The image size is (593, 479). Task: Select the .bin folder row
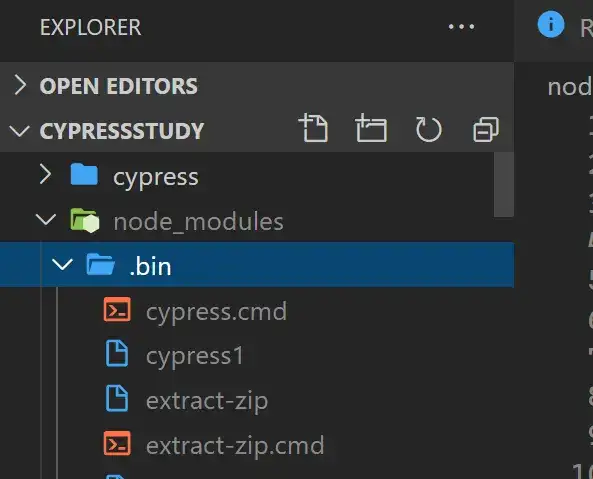[x=257, y=265]
